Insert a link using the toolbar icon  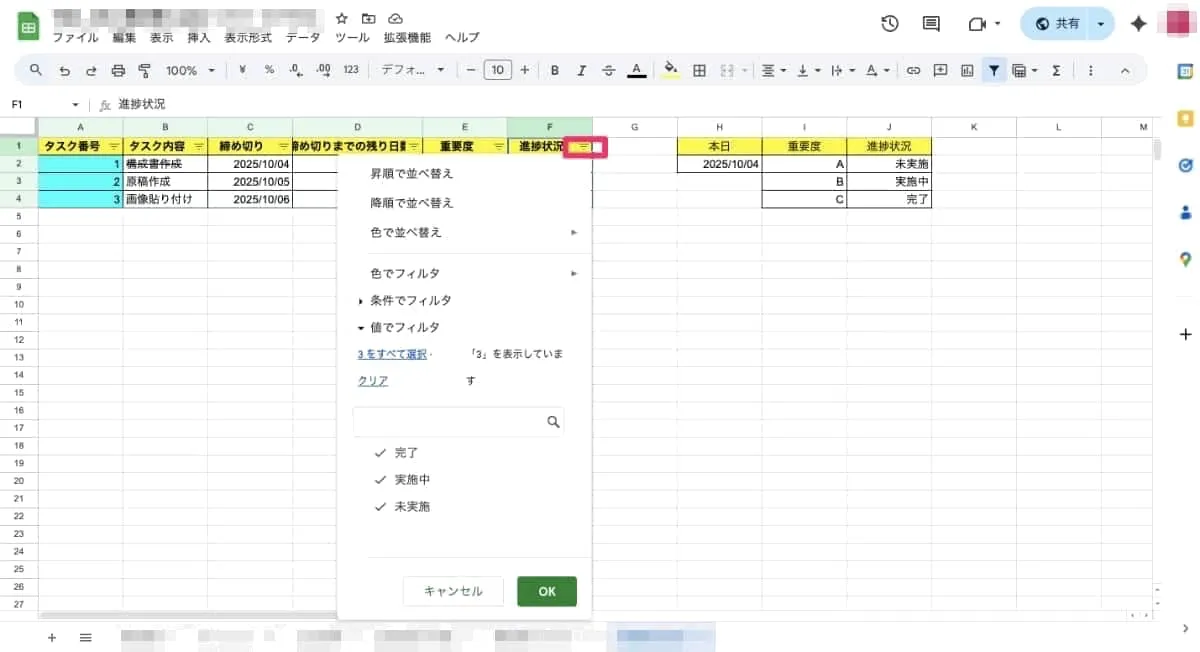click(x=913, y=70)
